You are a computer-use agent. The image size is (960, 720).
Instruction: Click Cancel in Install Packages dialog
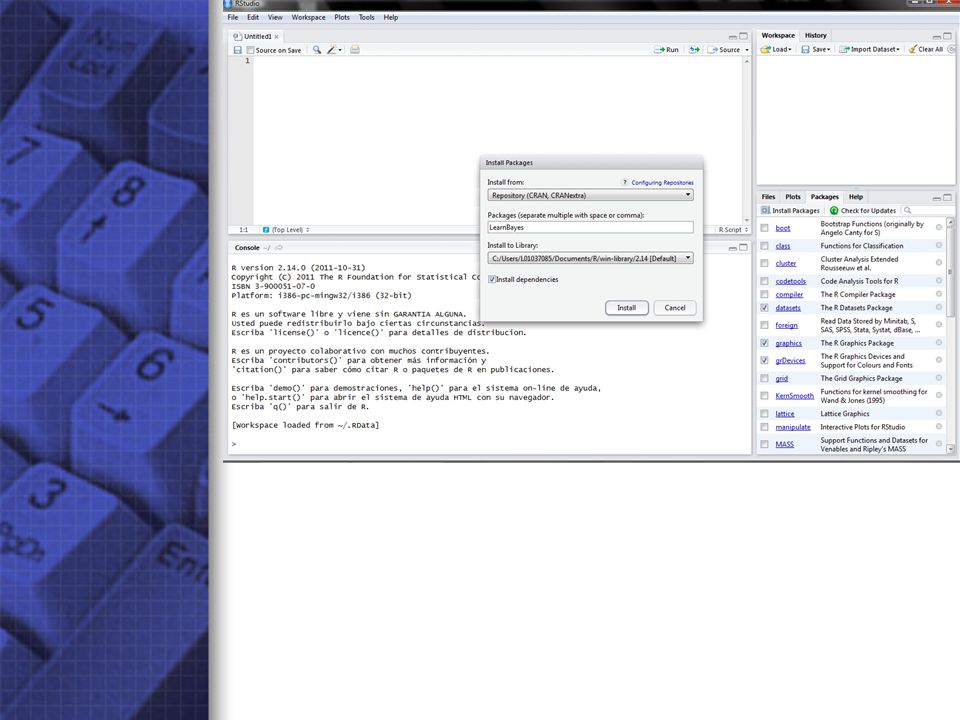675,308
